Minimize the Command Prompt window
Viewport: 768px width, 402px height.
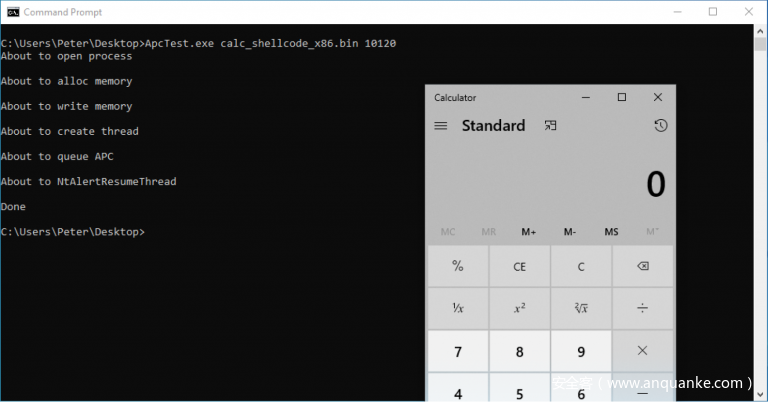point(677,12)
